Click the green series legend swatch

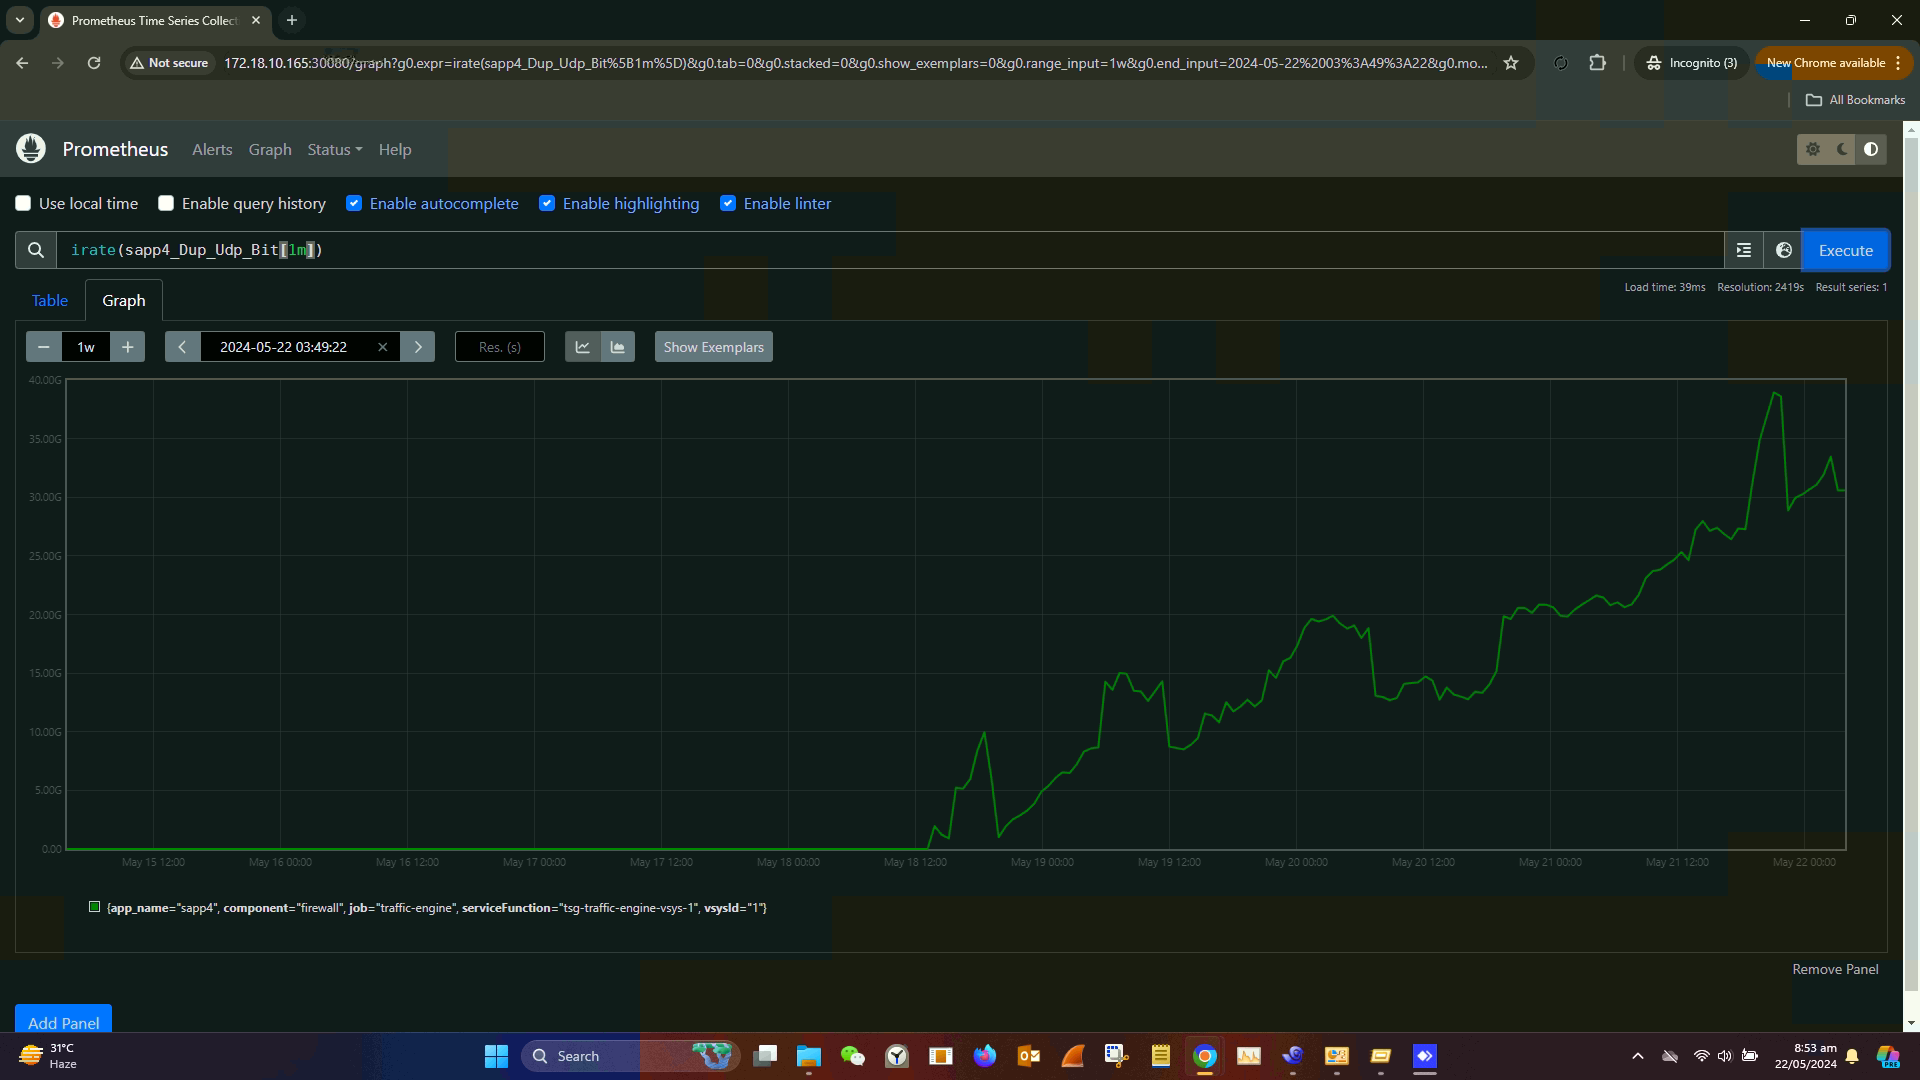(x=95, y=907)
